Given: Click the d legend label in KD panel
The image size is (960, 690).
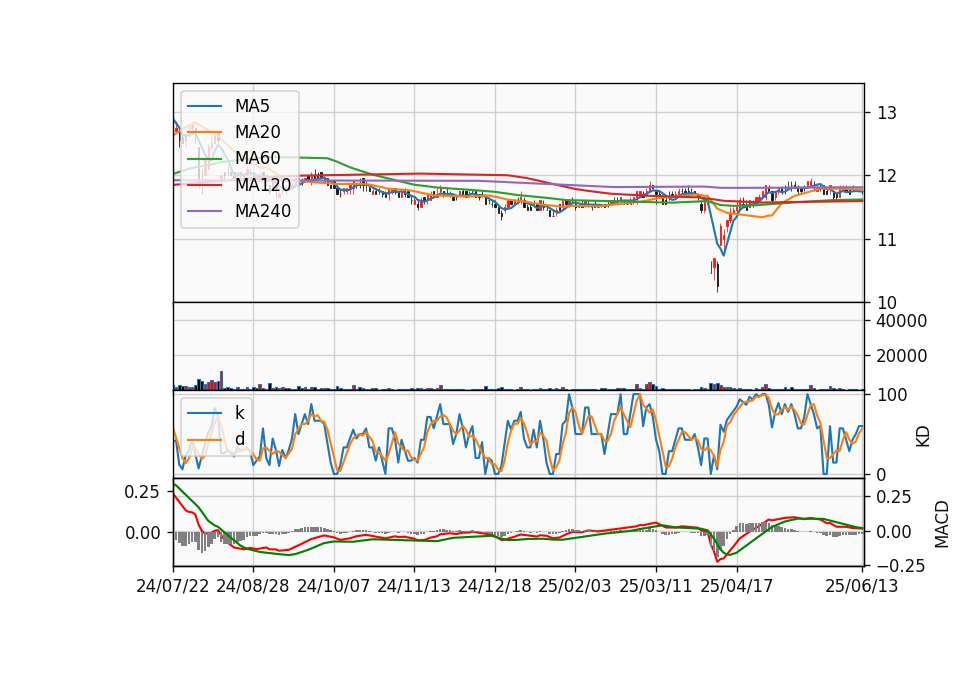Looking at the screenshot, I should pyautogui.click(x=239, y=439).
